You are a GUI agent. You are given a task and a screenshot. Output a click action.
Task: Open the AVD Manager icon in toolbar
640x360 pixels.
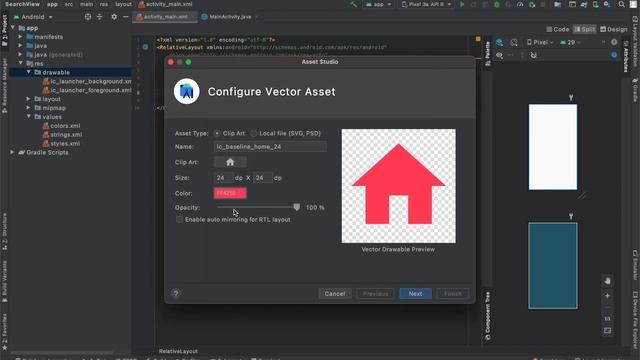tap(596, 4)
